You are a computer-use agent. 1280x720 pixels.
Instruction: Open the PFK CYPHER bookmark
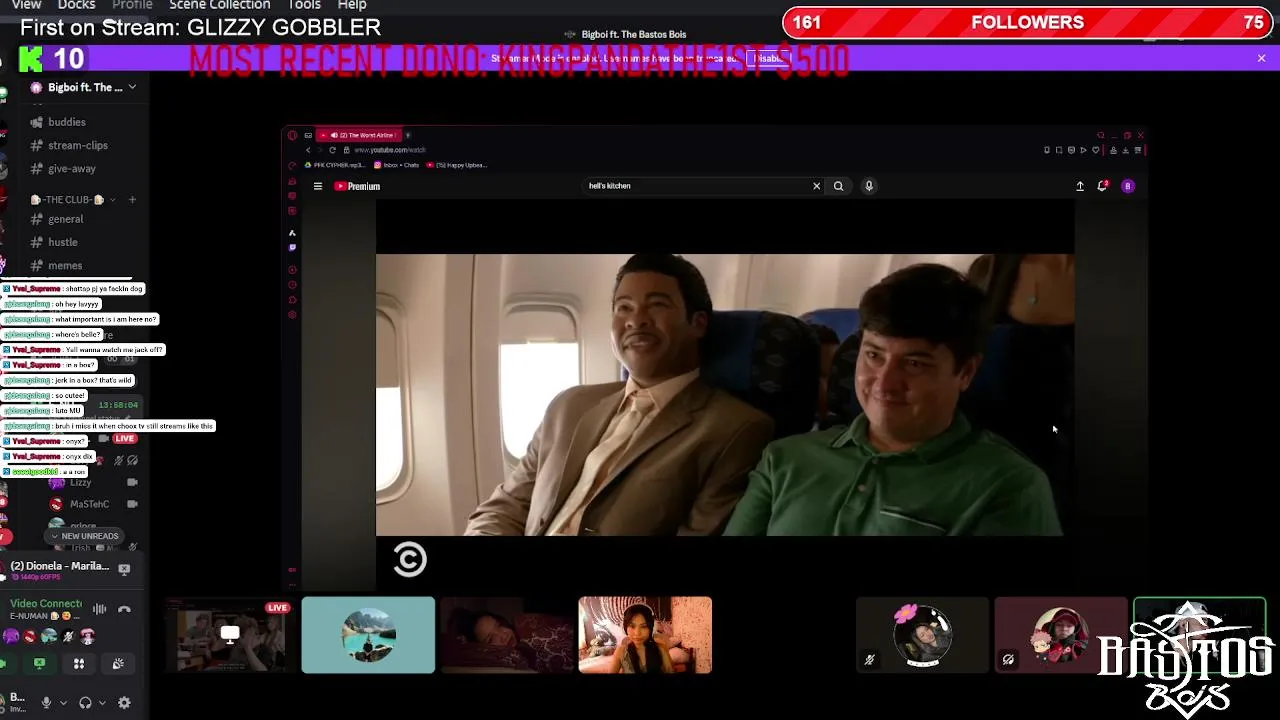[x=337, y=165]
